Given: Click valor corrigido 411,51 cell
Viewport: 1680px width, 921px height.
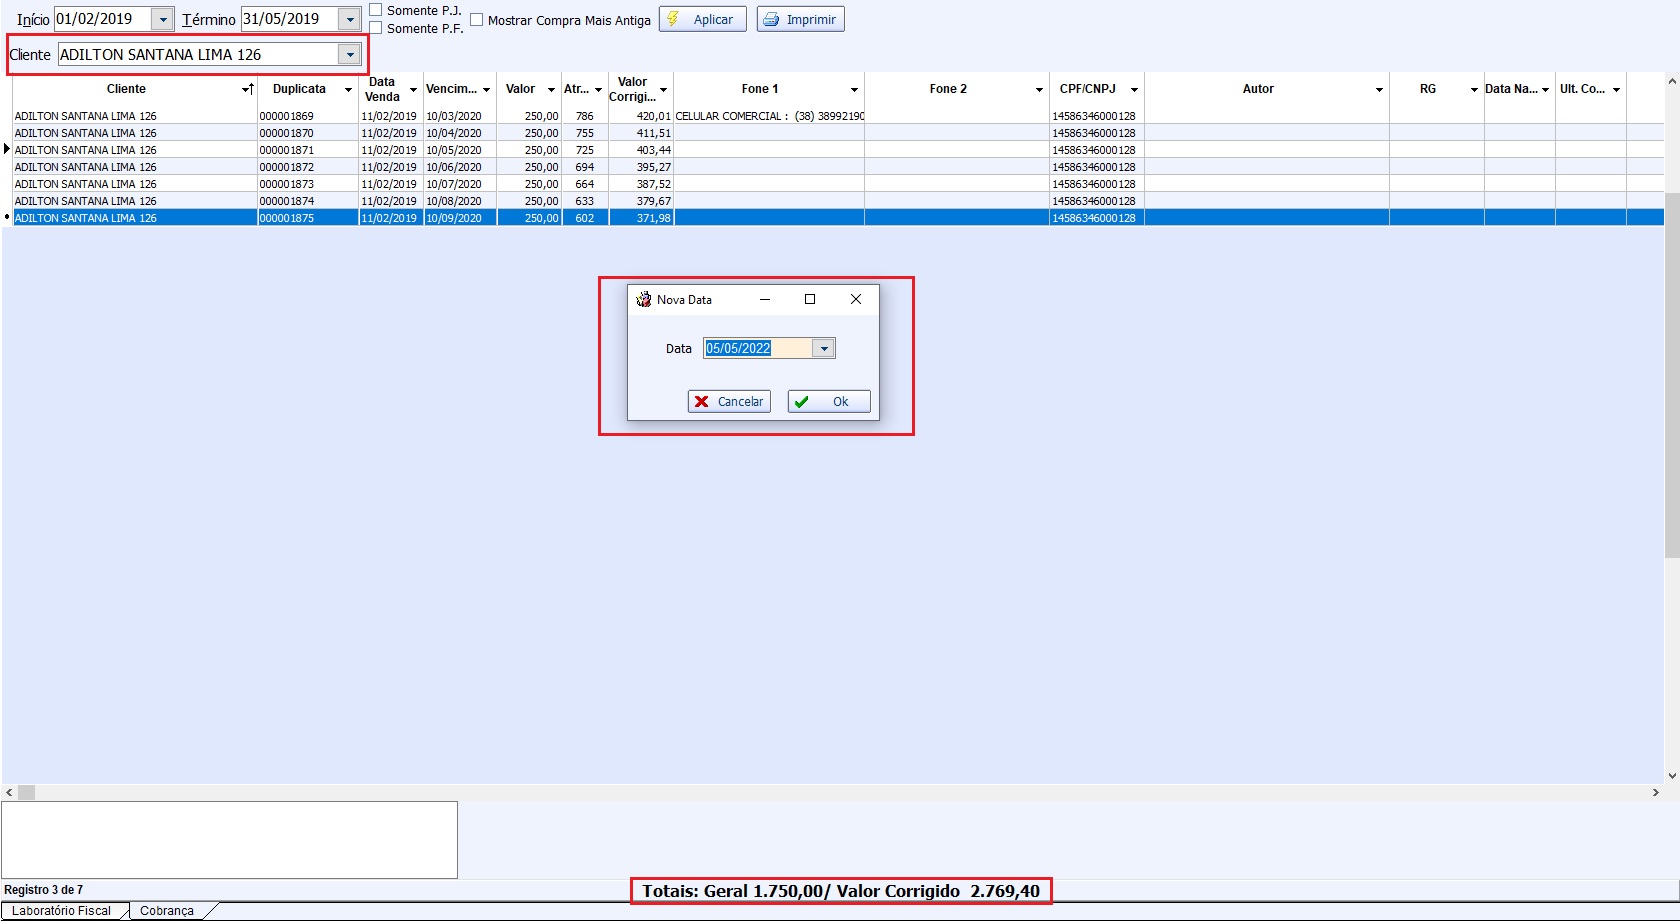Looking at the screenshot, I should point(641,133).
